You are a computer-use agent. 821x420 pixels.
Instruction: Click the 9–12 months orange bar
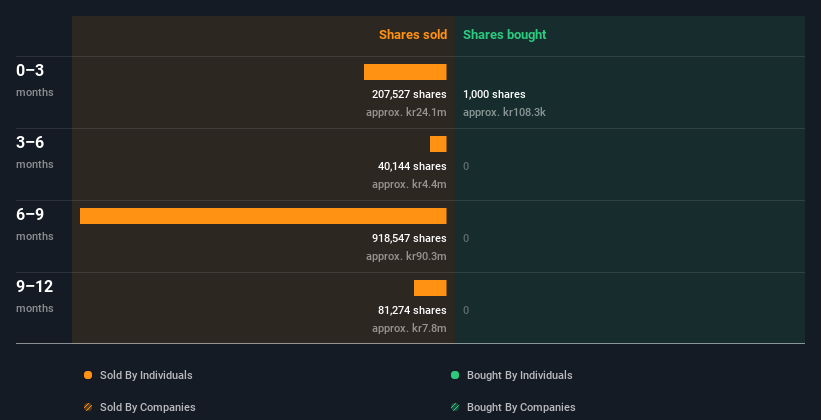(x=430, y=288)
